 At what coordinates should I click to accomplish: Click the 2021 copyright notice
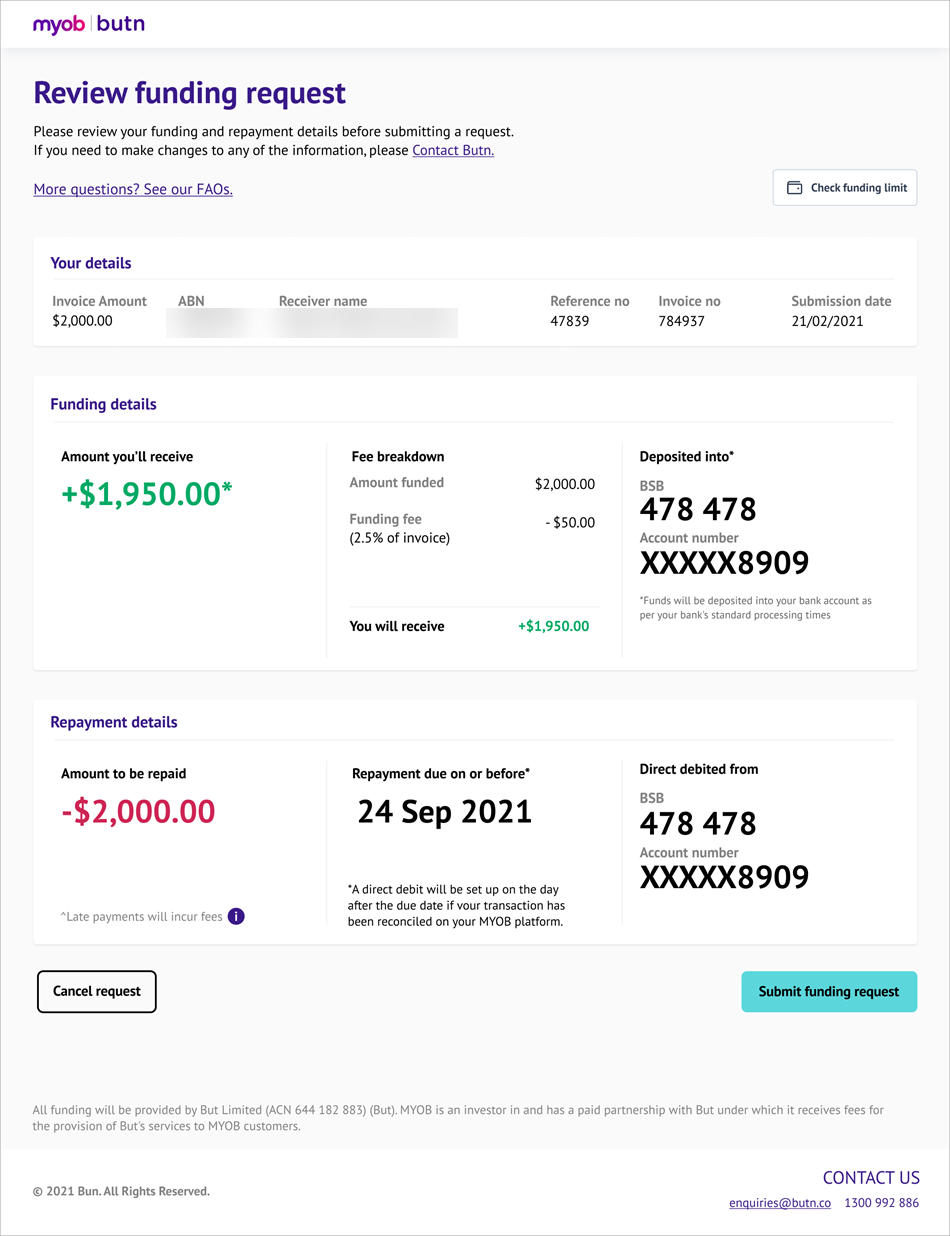point(121,1191)
